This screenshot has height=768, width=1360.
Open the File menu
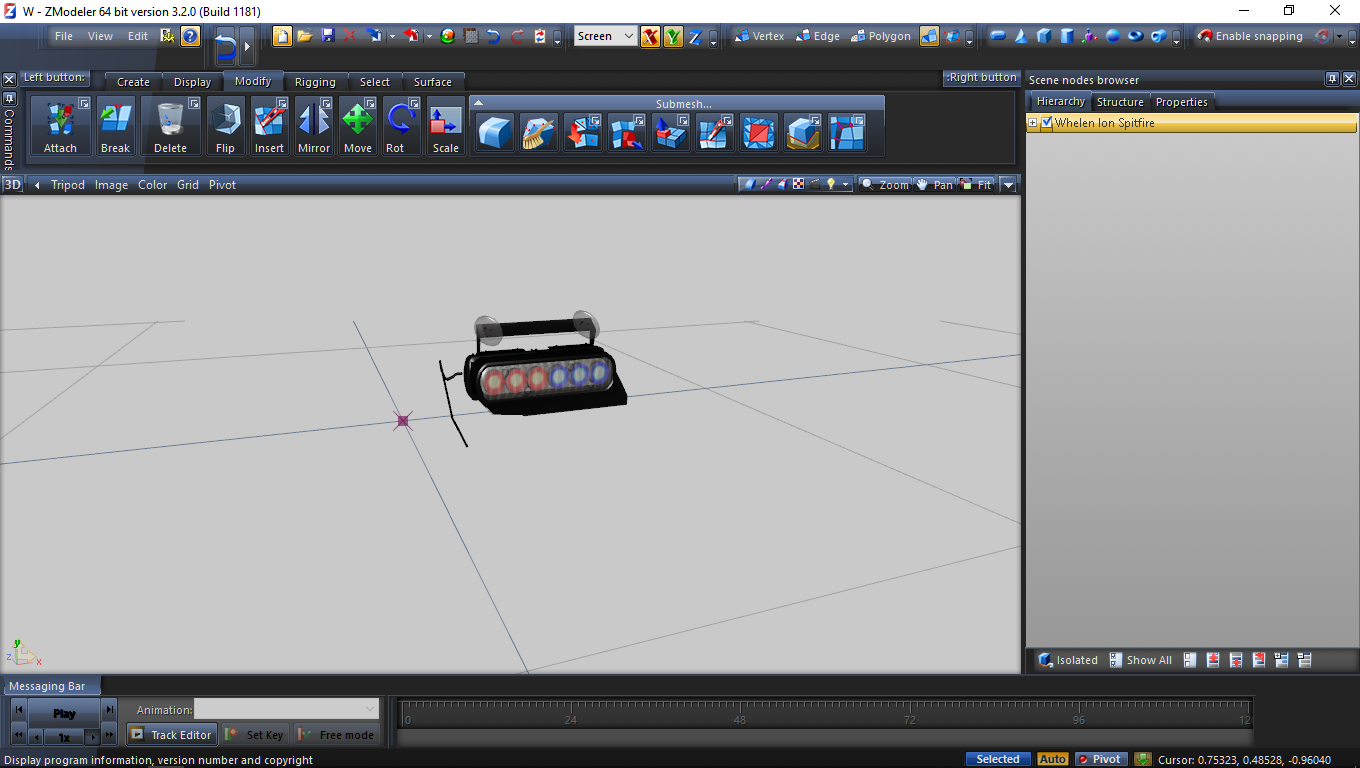64,36
